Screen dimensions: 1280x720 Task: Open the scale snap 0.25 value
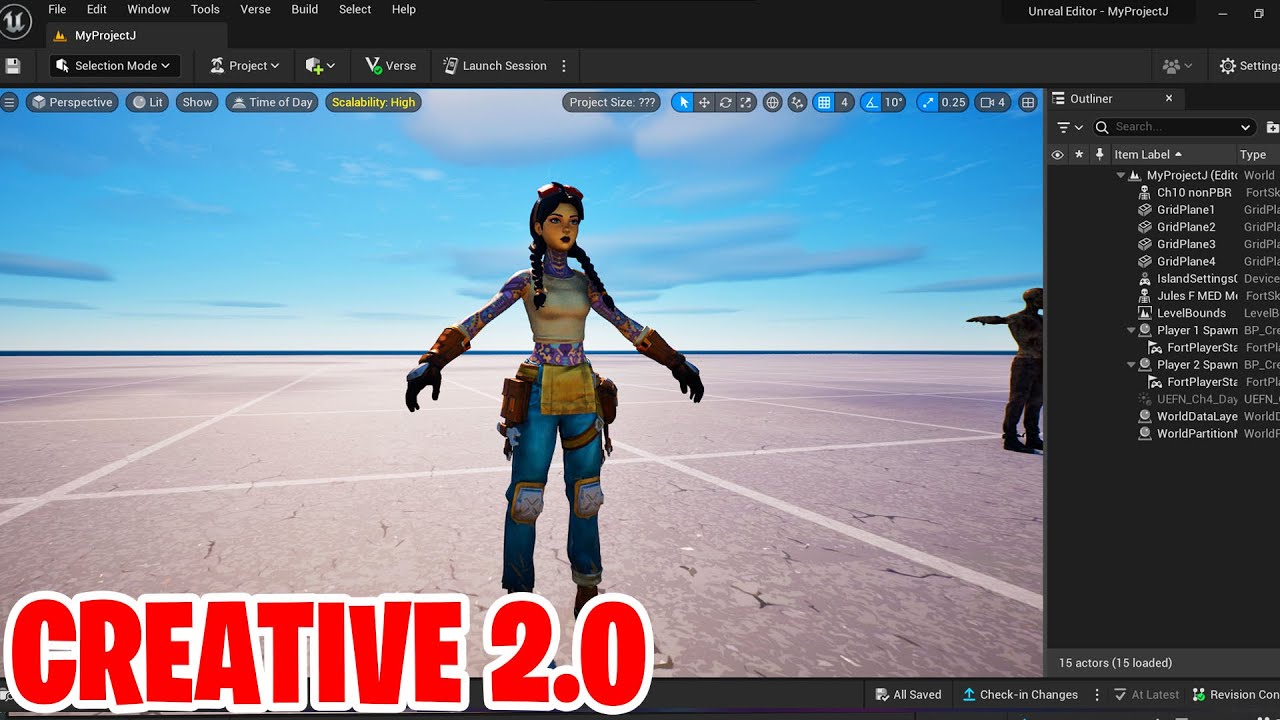tap(954, 102)
